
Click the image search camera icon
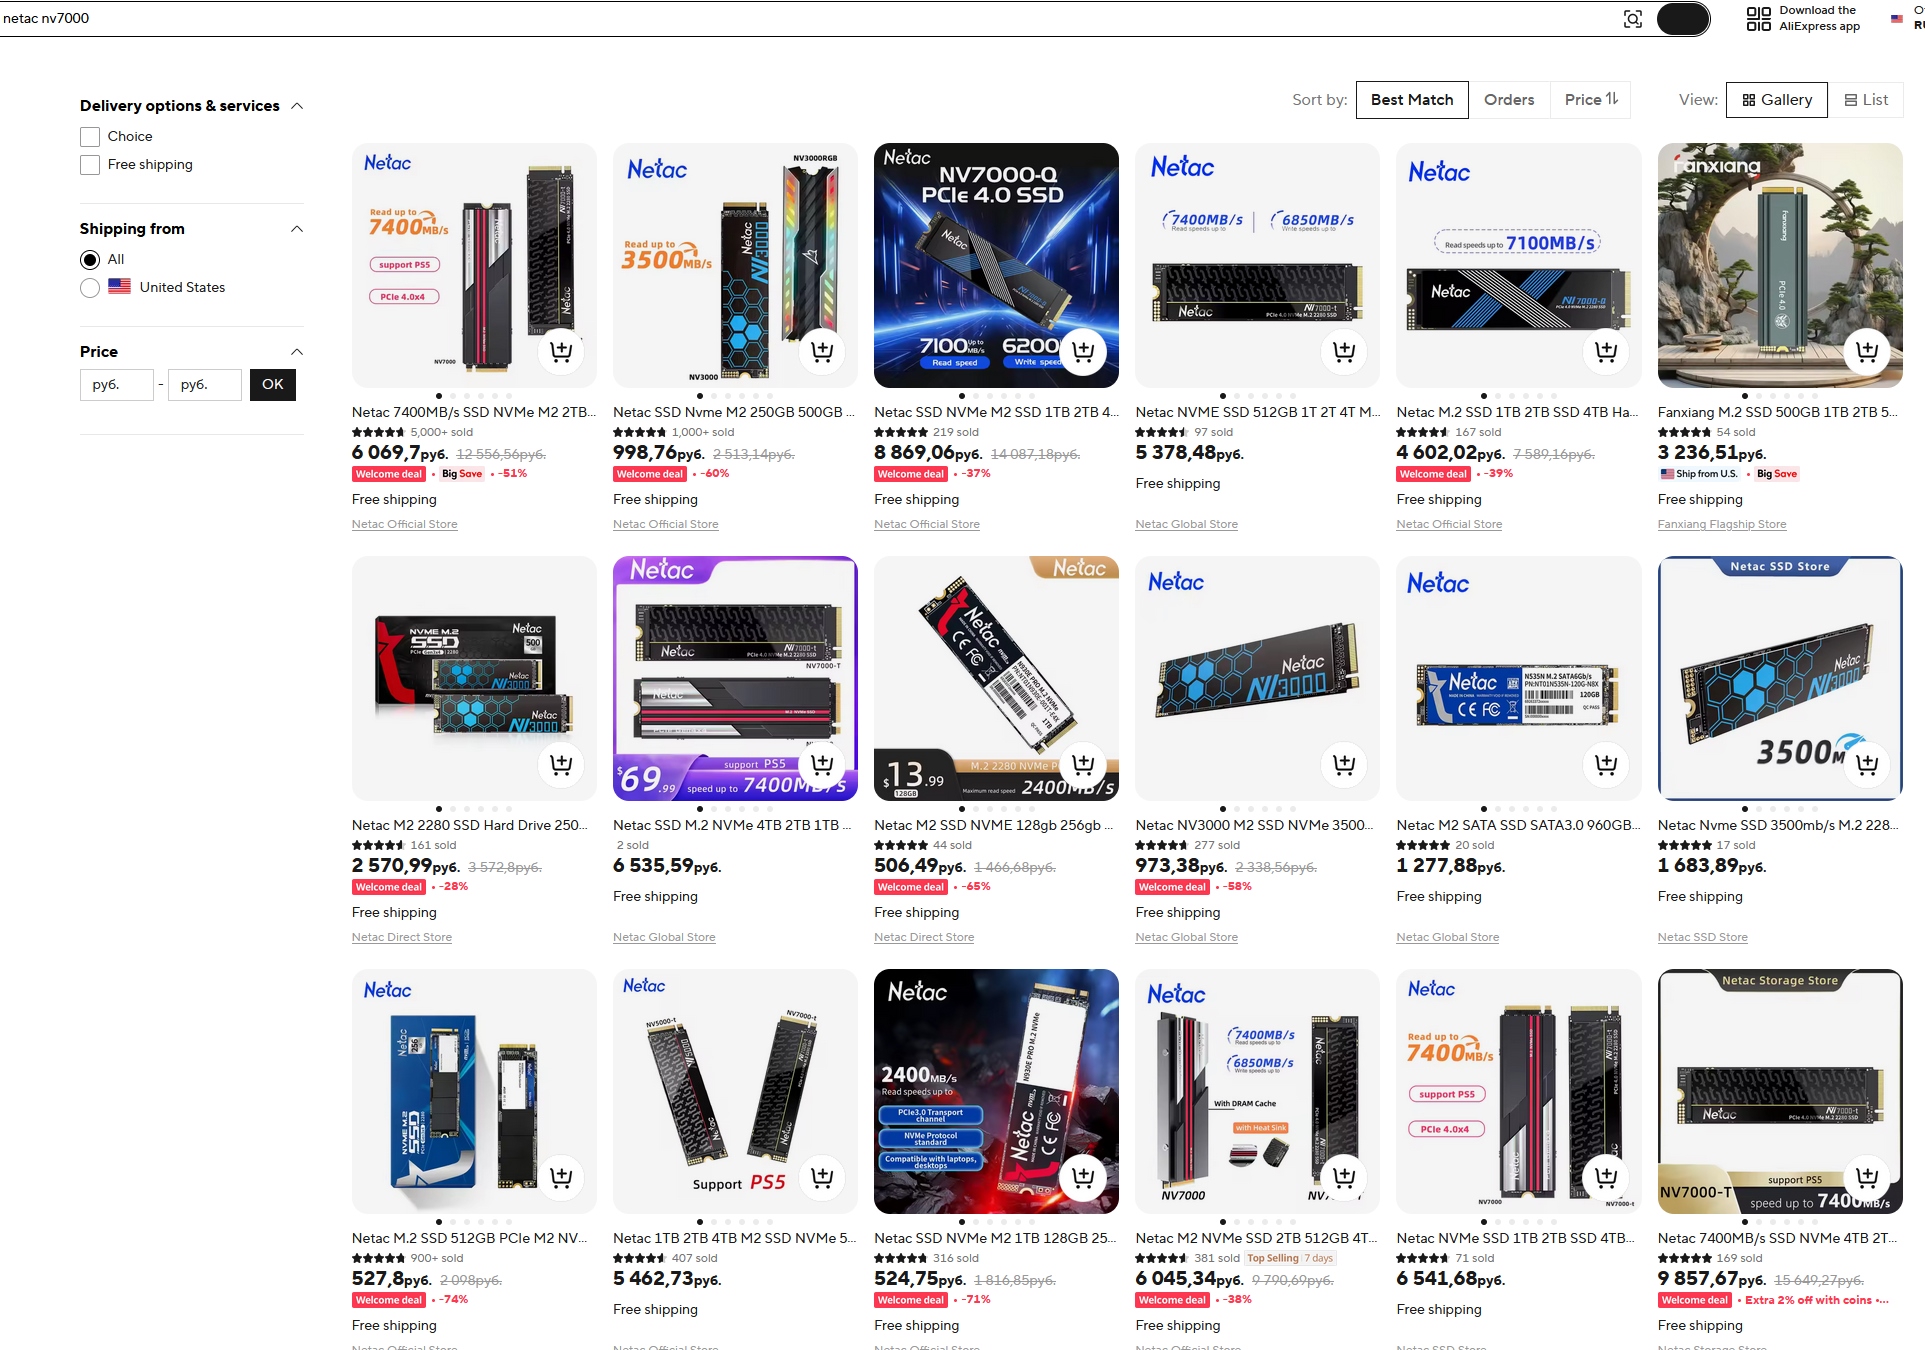click(1633, 19)
